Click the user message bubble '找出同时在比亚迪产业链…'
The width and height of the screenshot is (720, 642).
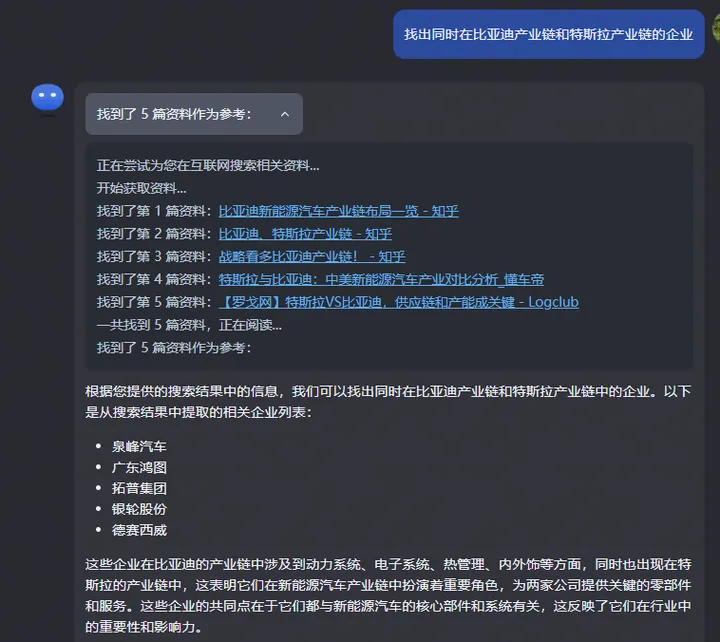click(549, 34)
